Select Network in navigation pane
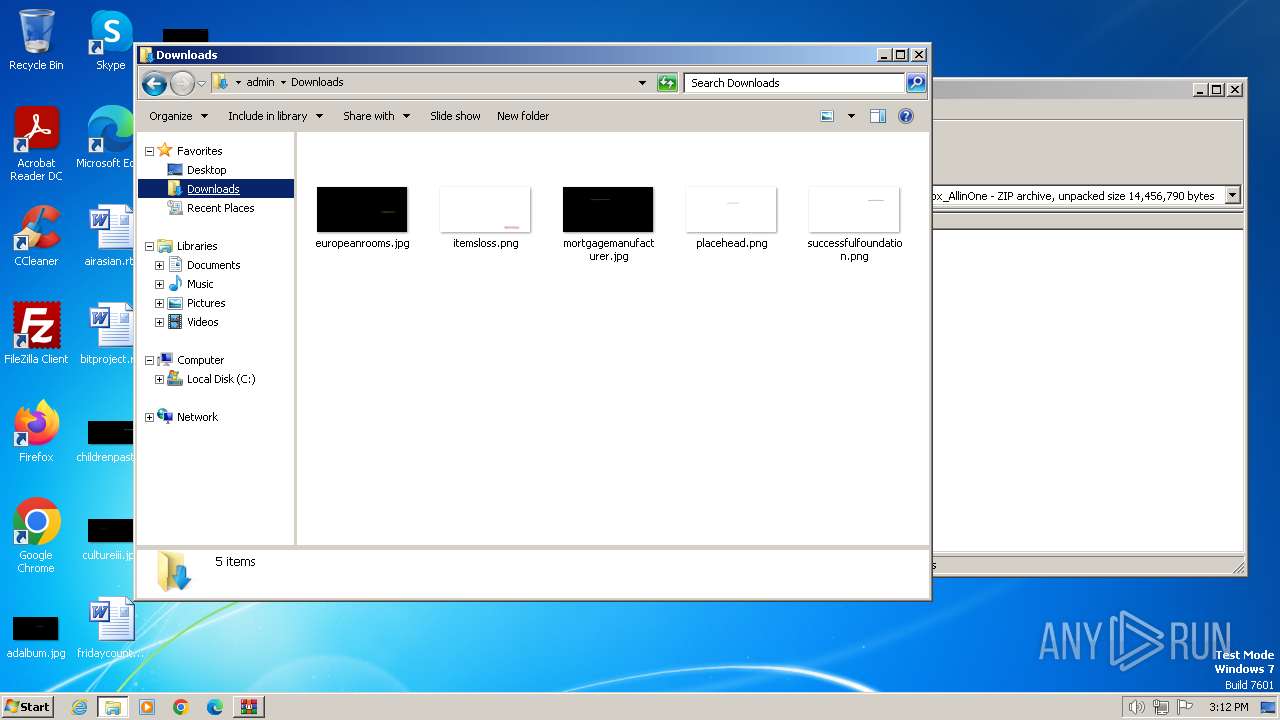This screenshot has width=1280, height=720. (x=196, y=417)
